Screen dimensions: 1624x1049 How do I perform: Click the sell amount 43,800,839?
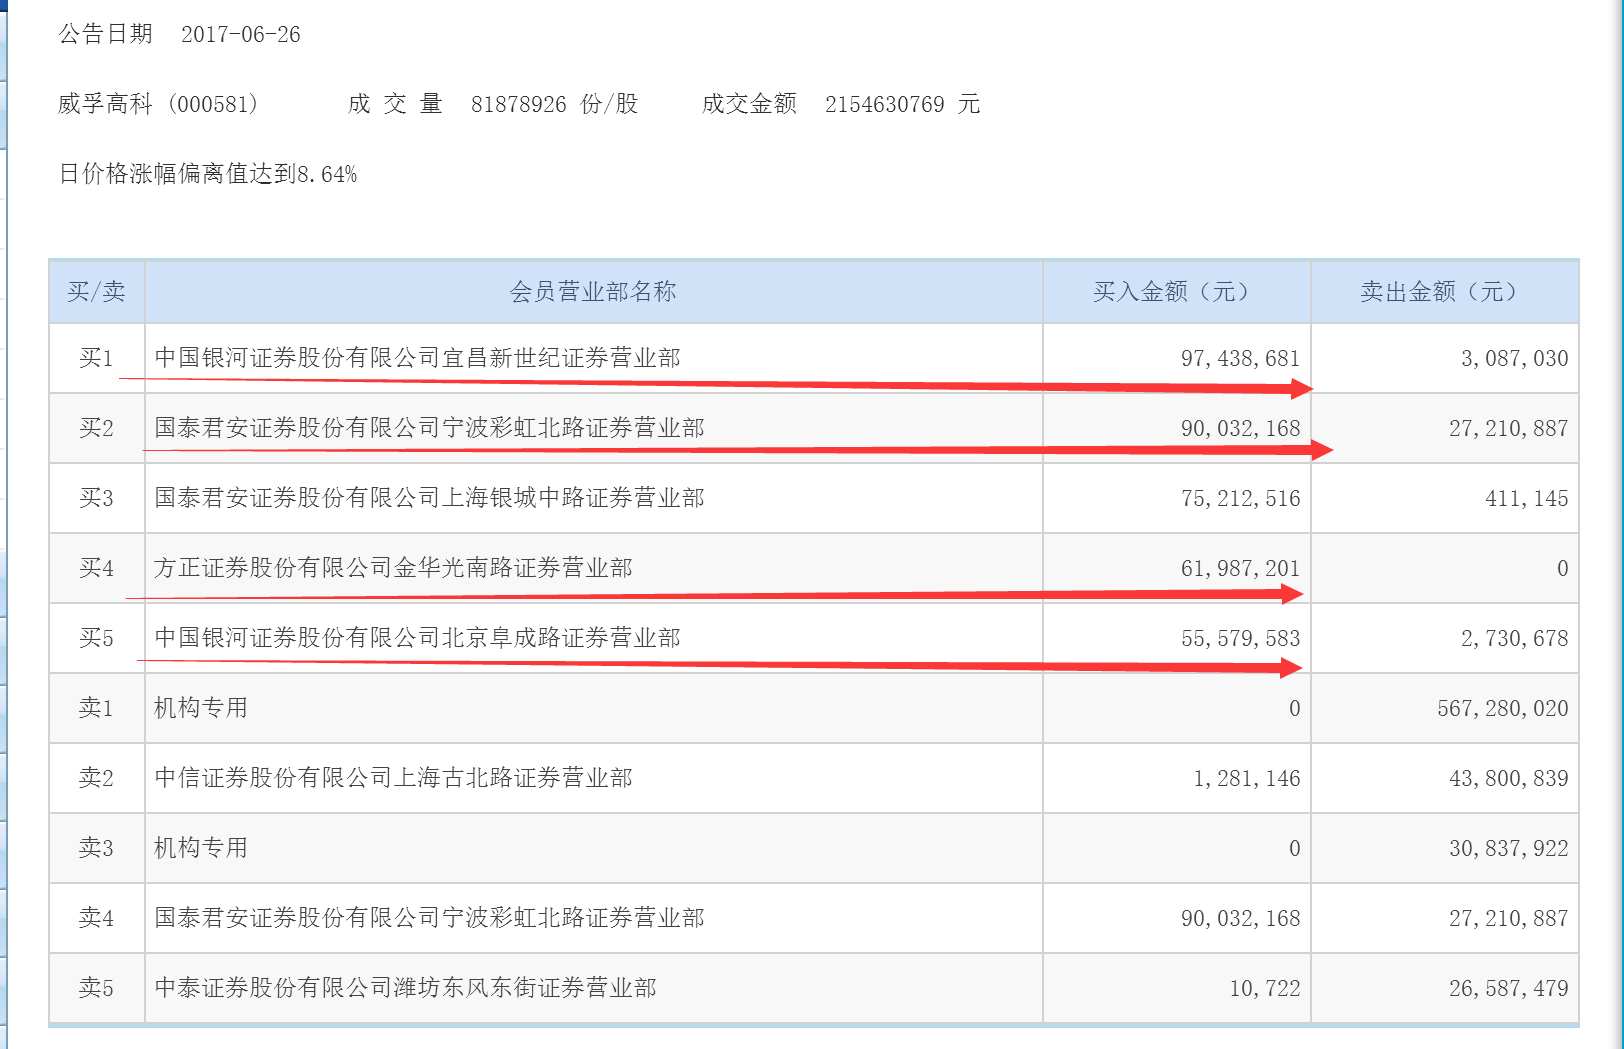pos(1508,778)
